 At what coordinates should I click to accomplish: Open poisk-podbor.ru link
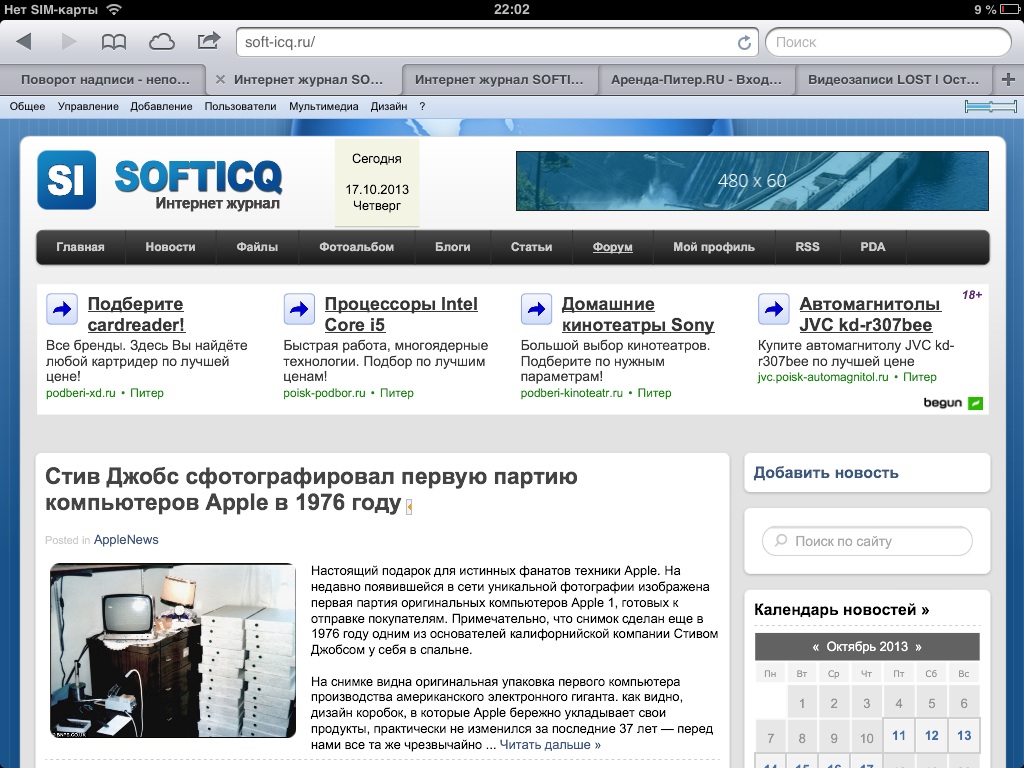325,393
